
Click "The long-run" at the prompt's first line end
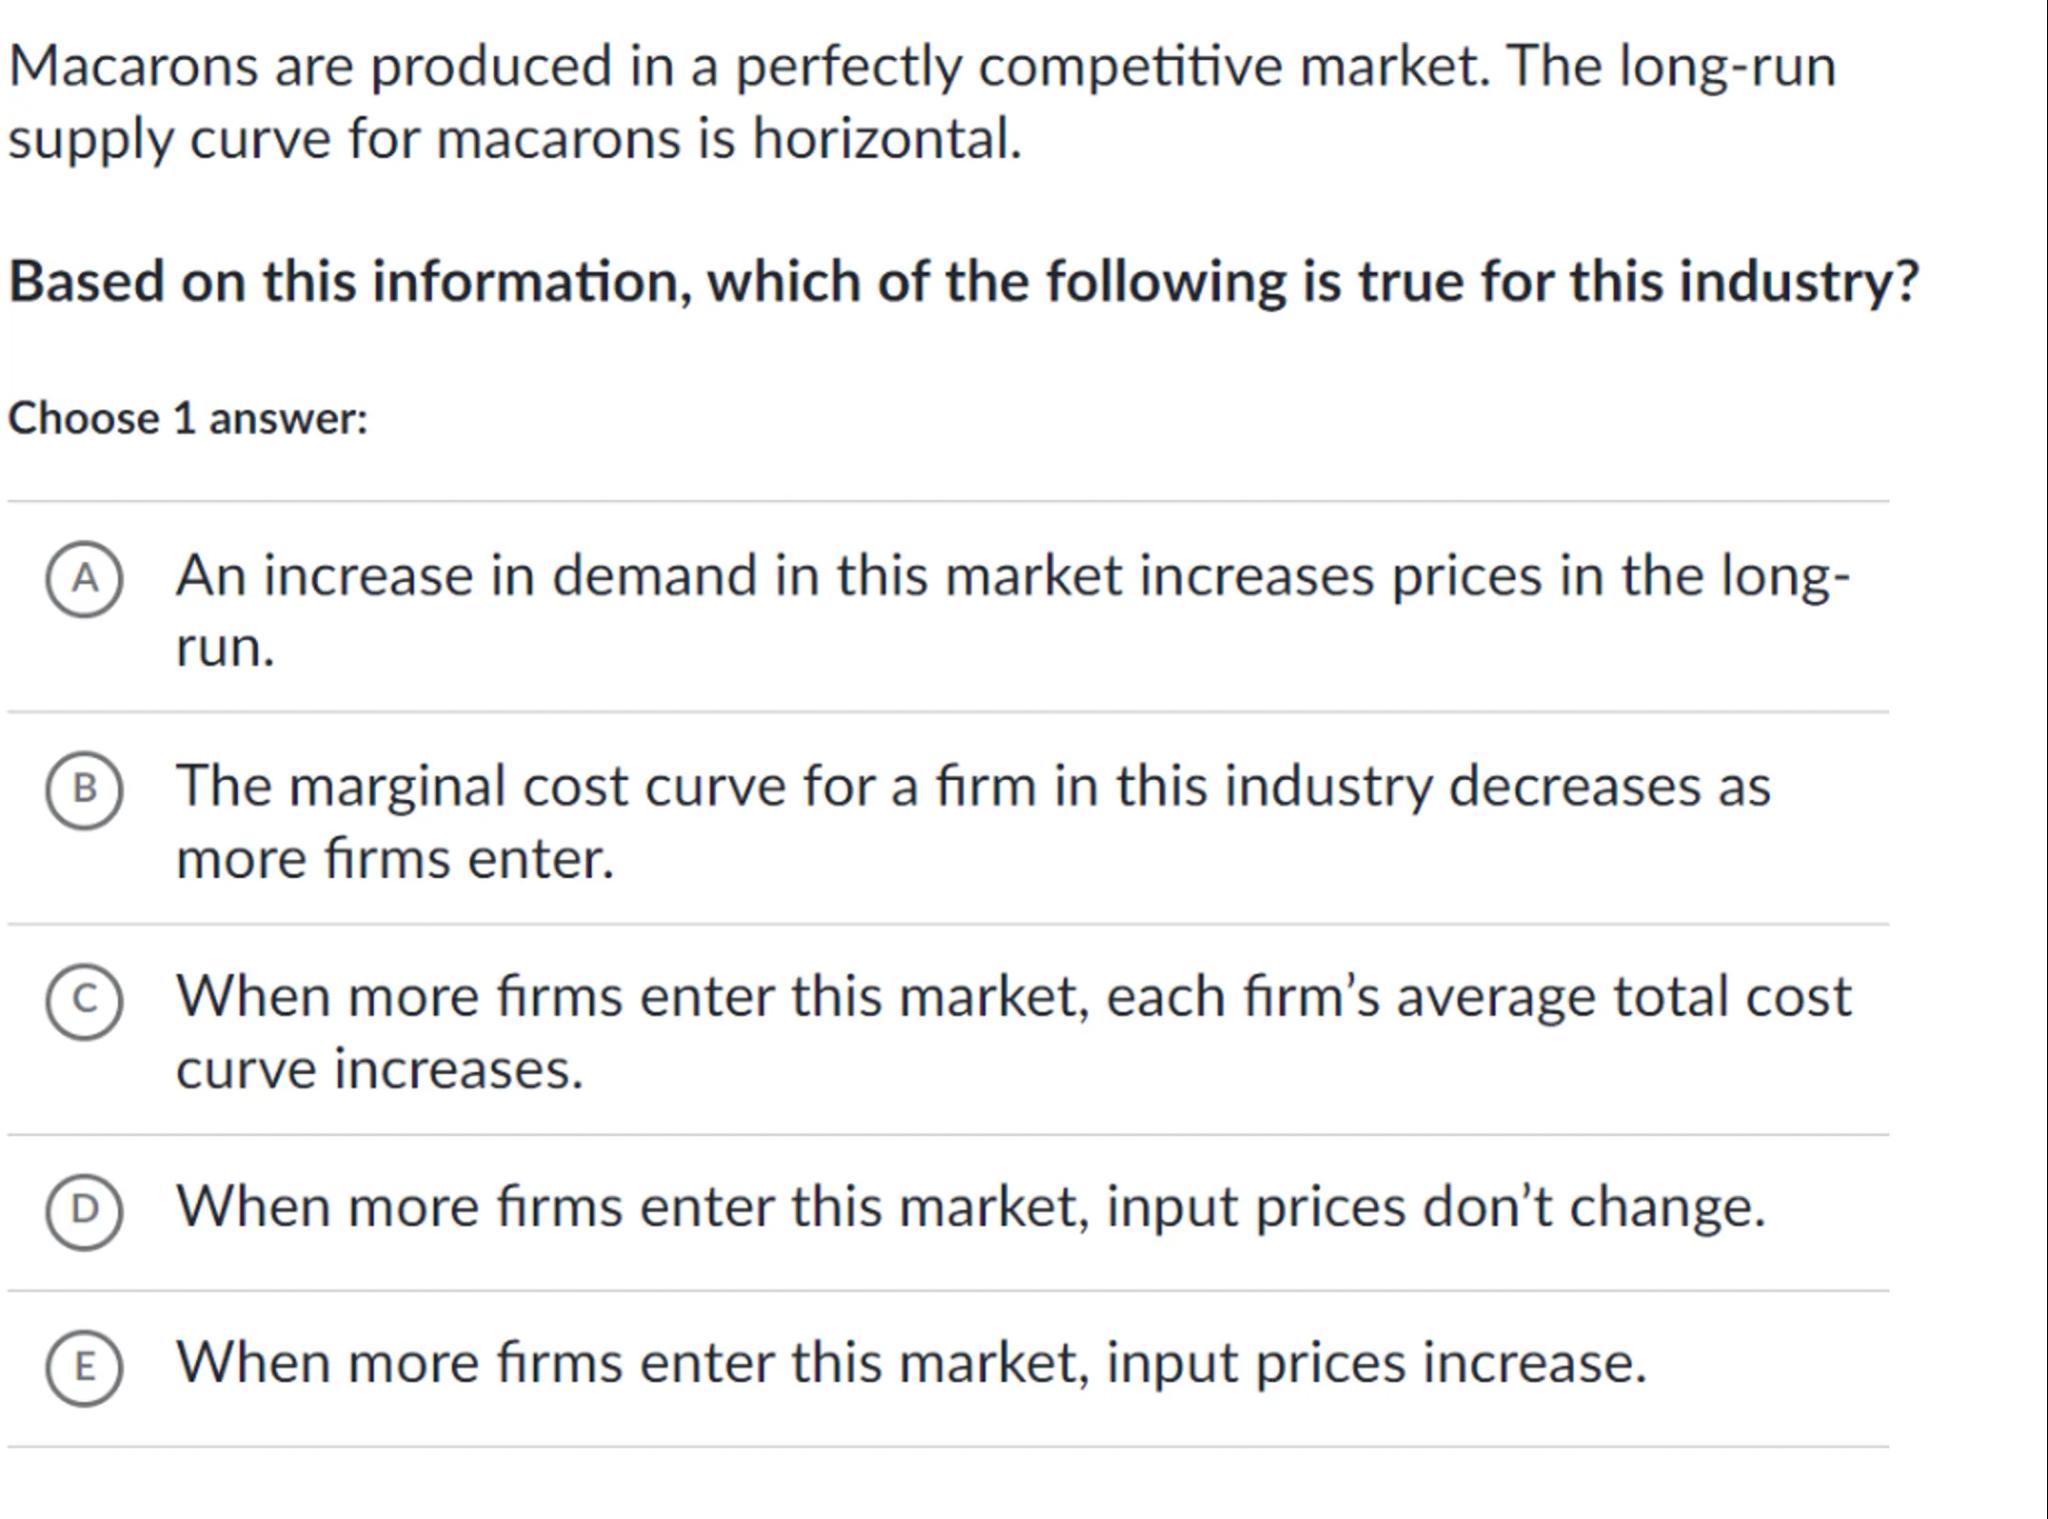[1671, 67]
